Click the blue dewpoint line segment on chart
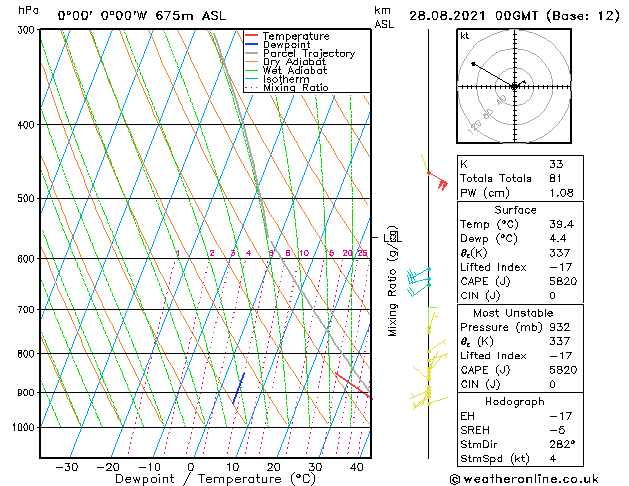Image resolution: width=629 pixels, height=486 pixels. pos(239,386)
